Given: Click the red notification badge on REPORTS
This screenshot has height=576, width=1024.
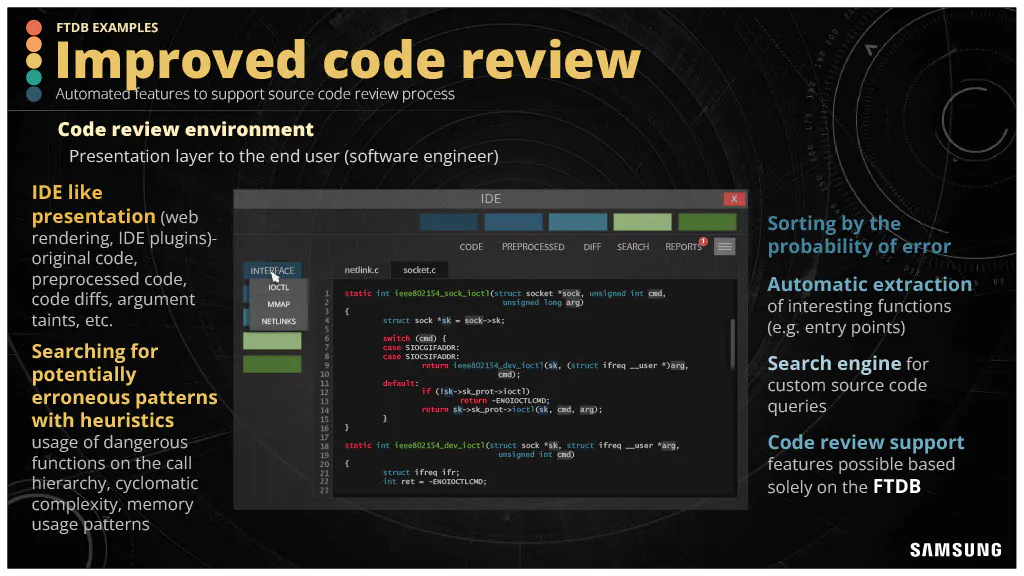Looking at the screenshot, I should 703,242.
